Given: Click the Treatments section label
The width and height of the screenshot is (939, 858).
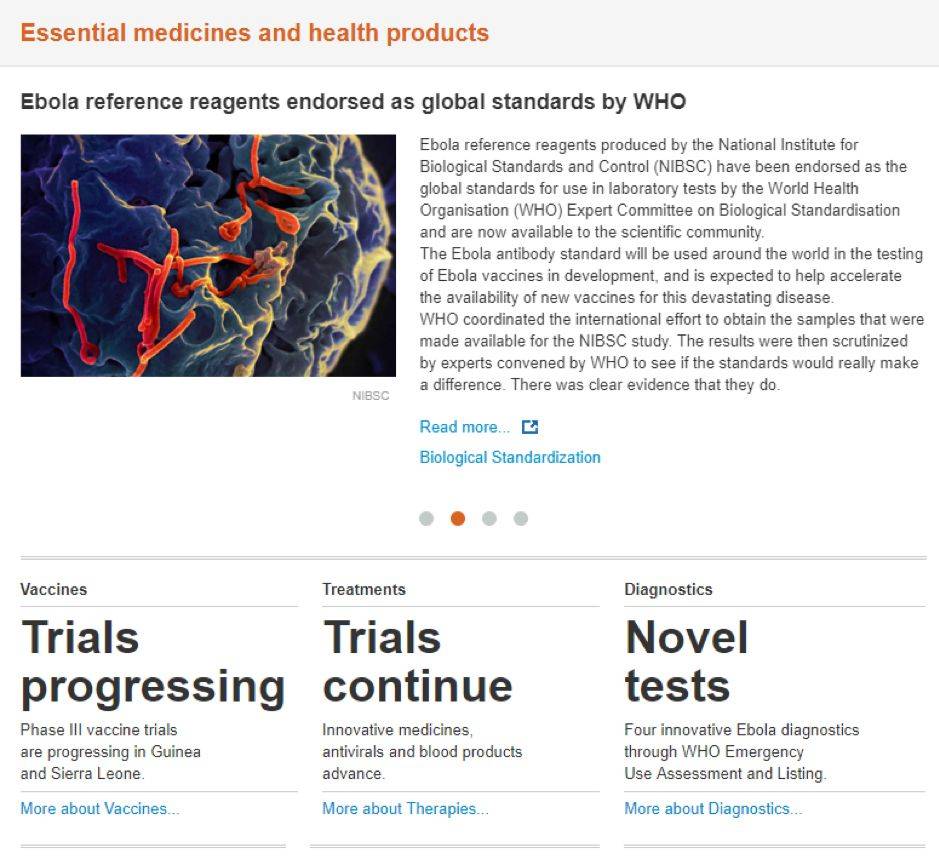Looking at the screenshot, I should click(x=364, y=589).
